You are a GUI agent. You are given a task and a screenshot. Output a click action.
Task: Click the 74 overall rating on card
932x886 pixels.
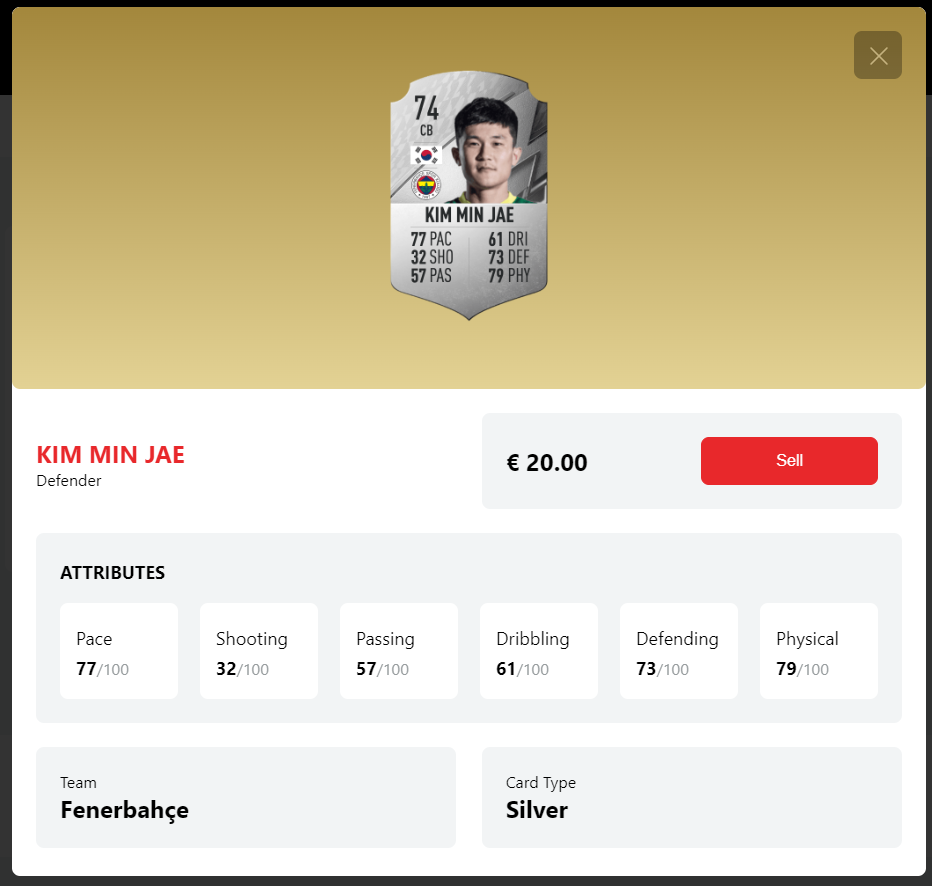pos(426,108)
